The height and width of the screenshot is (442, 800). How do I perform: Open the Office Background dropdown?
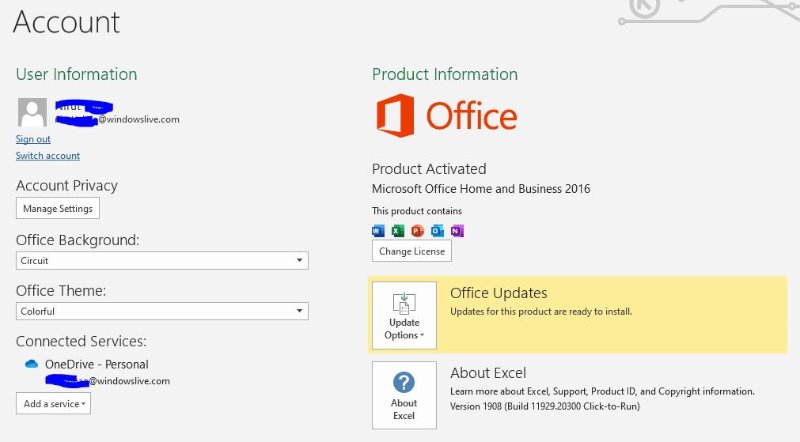point(162,260)
